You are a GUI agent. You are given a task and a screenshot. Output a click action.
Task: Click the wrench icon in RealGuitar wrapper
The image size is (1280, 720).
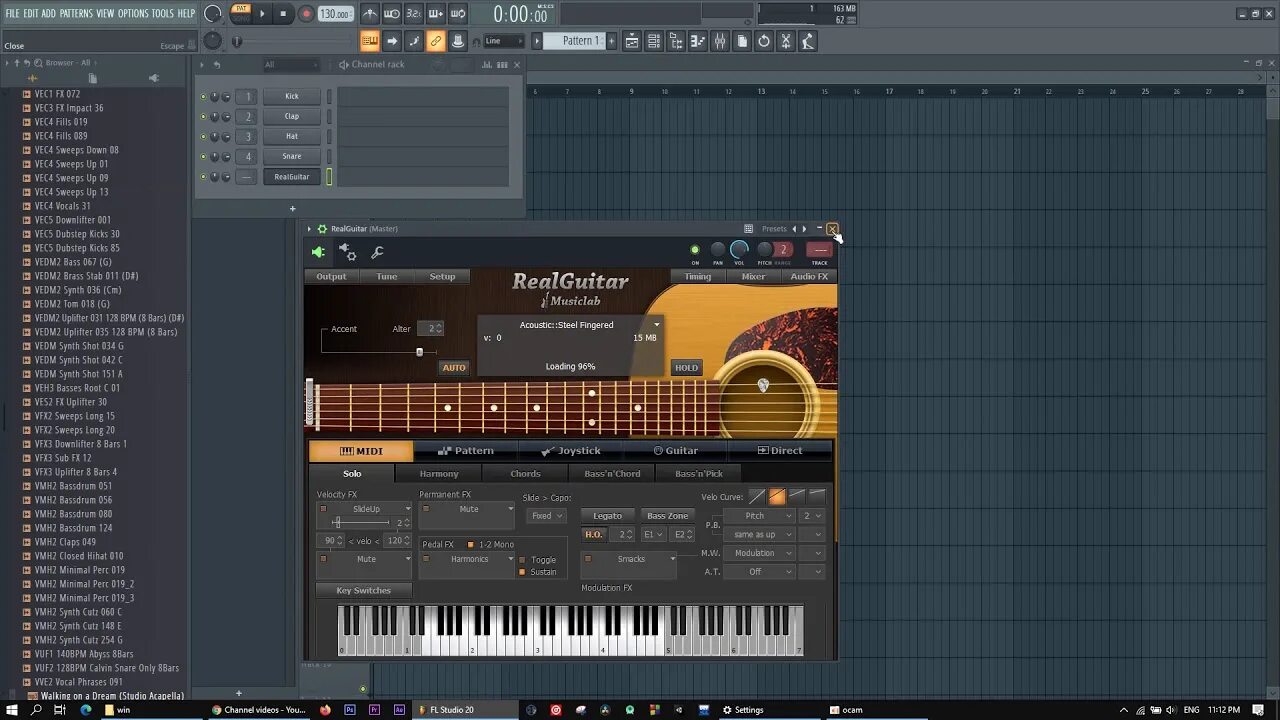tap(377, 252)
